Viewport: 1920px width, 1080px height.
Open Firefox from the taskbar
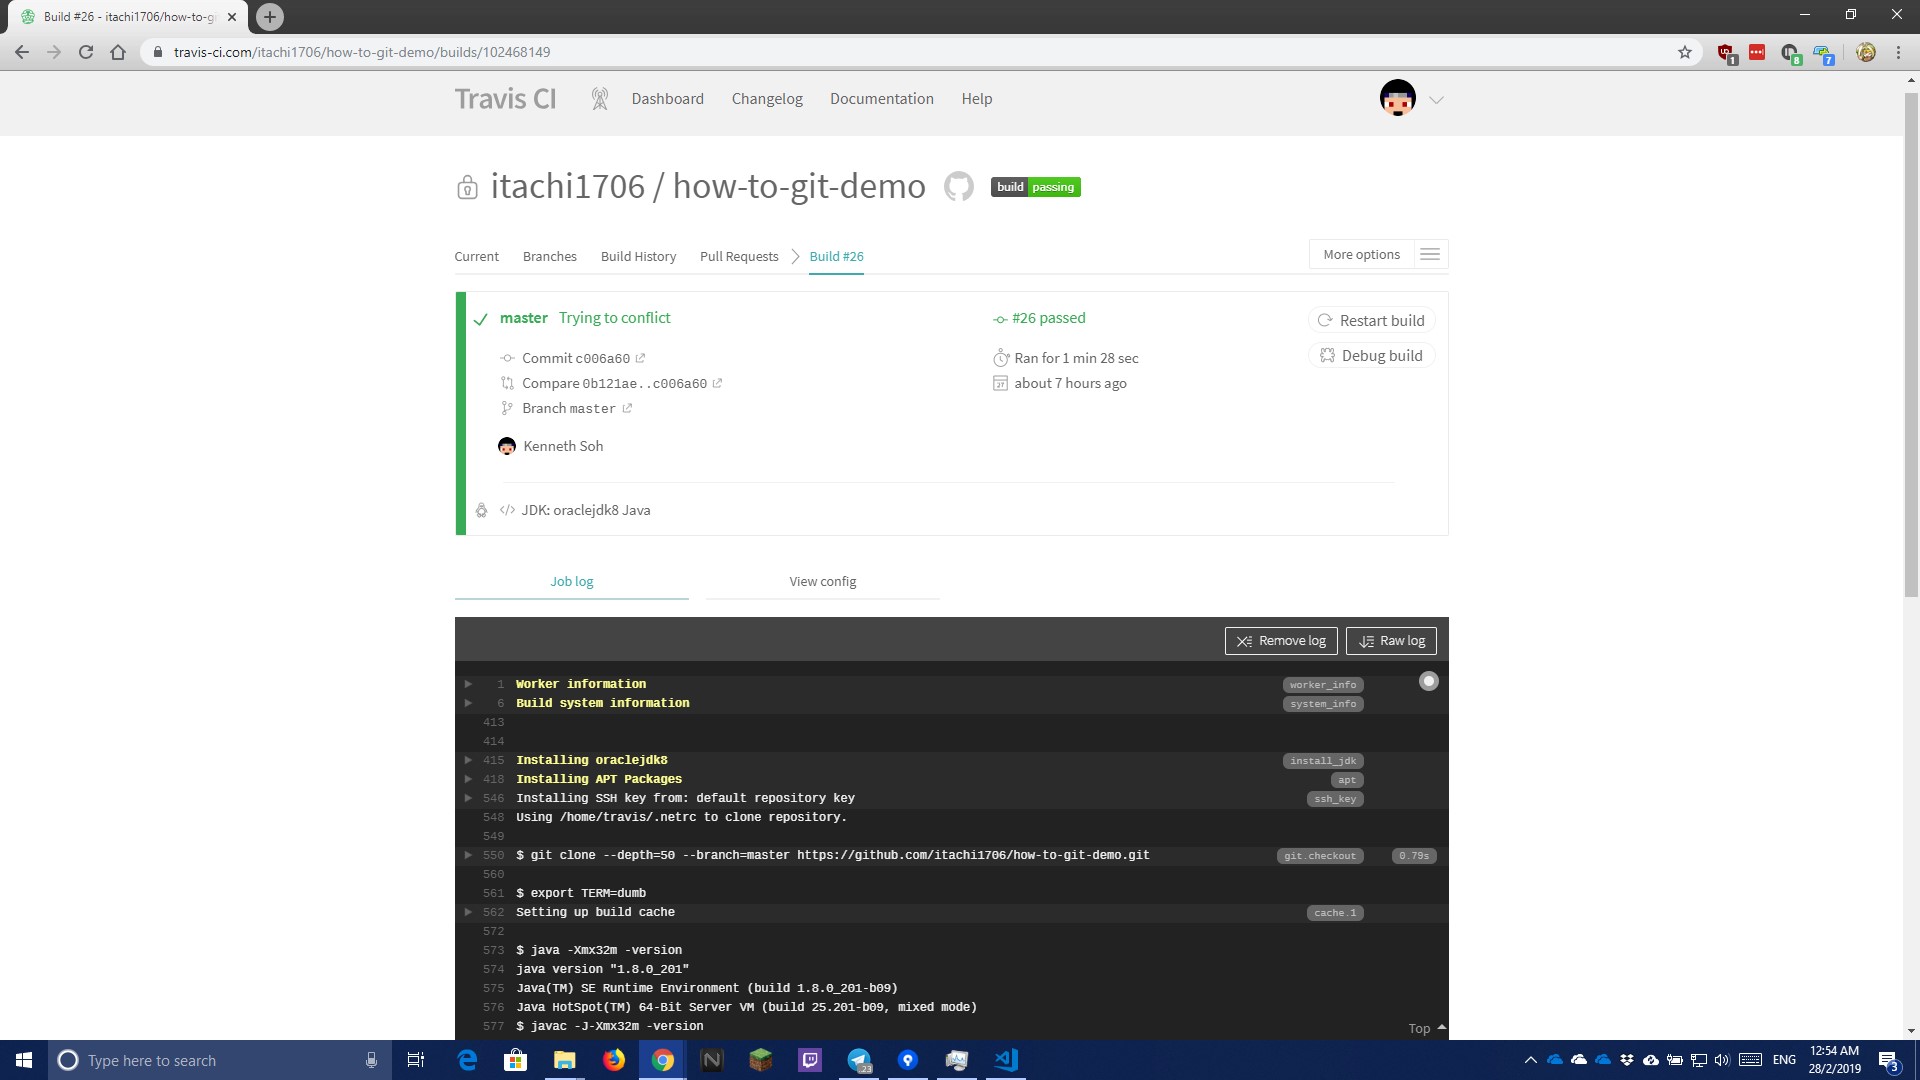[x=614, y=1060]
